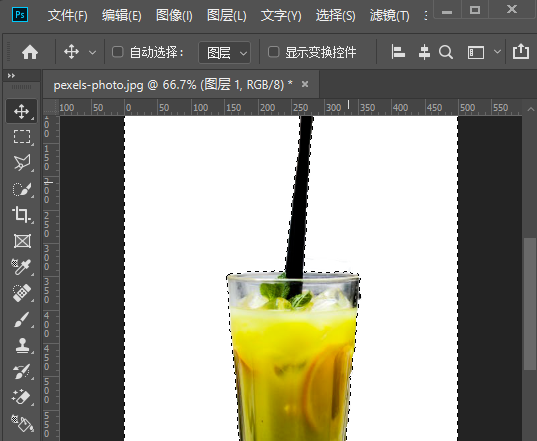Screen dimensions: 537x441
Task: Open the Search magnifier icon
Action: [446, 52]
